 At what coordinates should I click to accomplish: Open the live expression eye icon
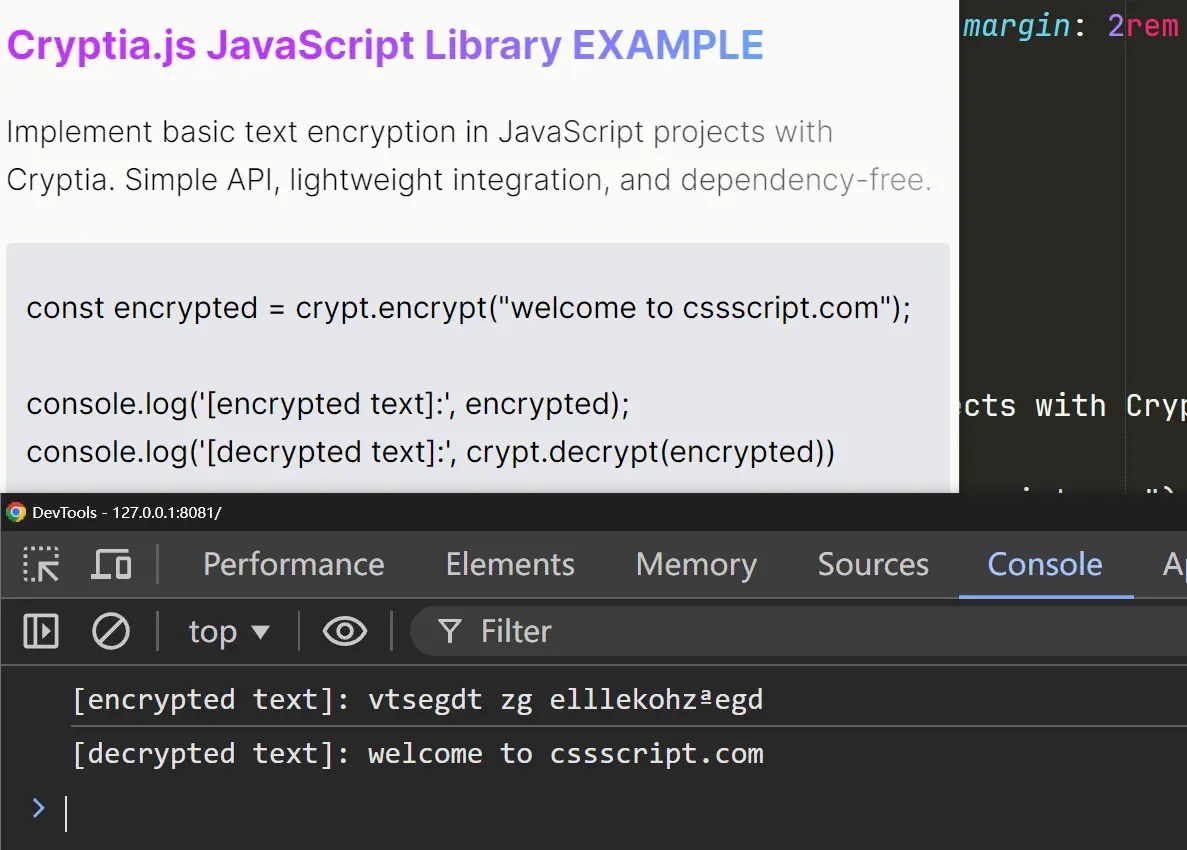coord(344,631)
